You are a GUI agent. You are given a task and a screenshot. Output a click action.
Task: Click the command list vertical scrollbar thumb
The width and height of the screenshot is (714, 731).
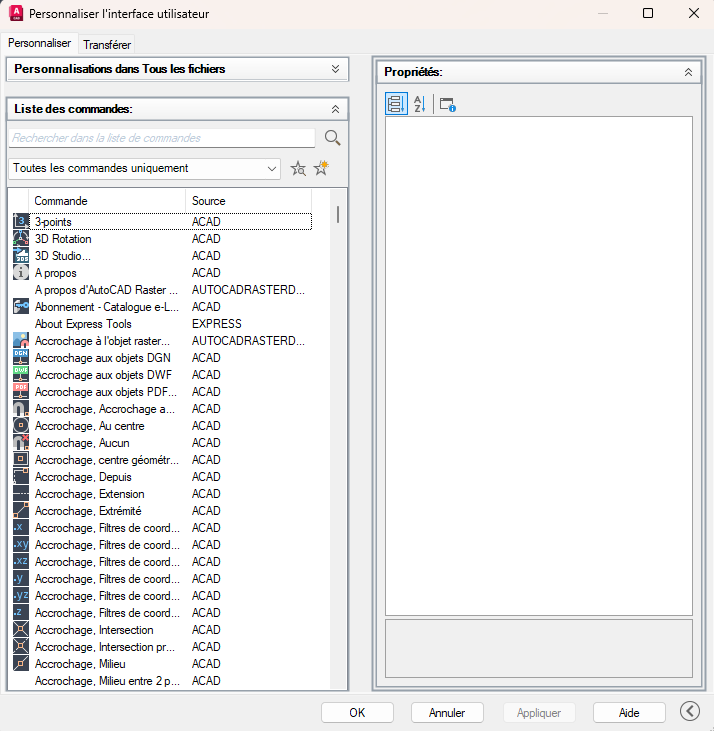[338, 214]
